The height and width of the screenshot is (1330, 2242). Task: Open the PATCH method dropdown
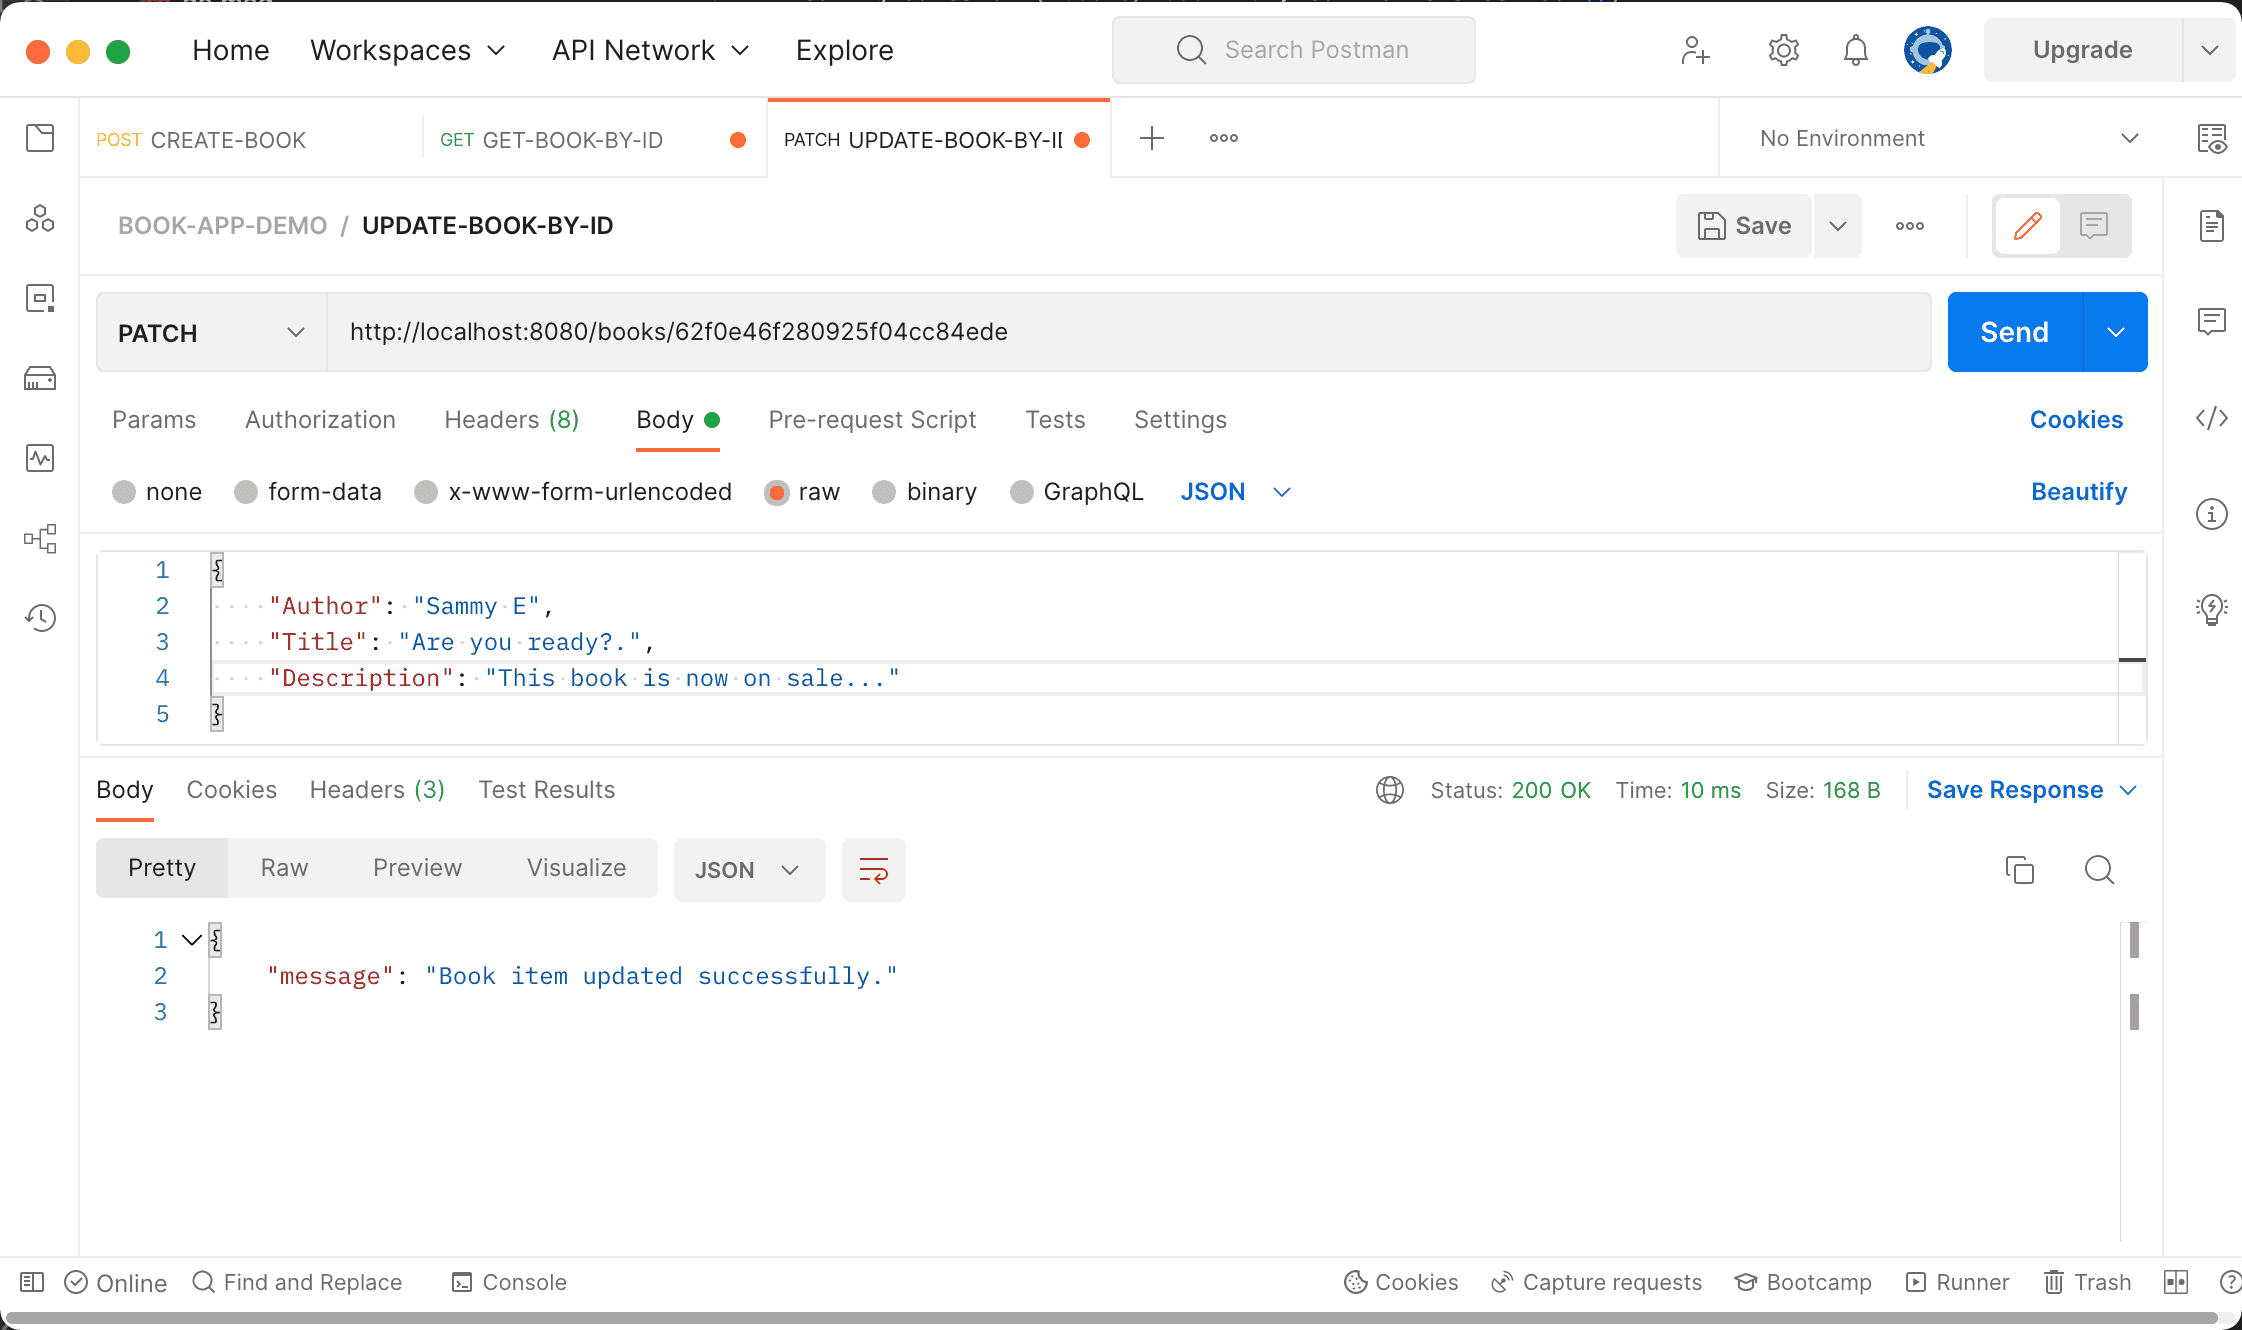pos(211,333)
